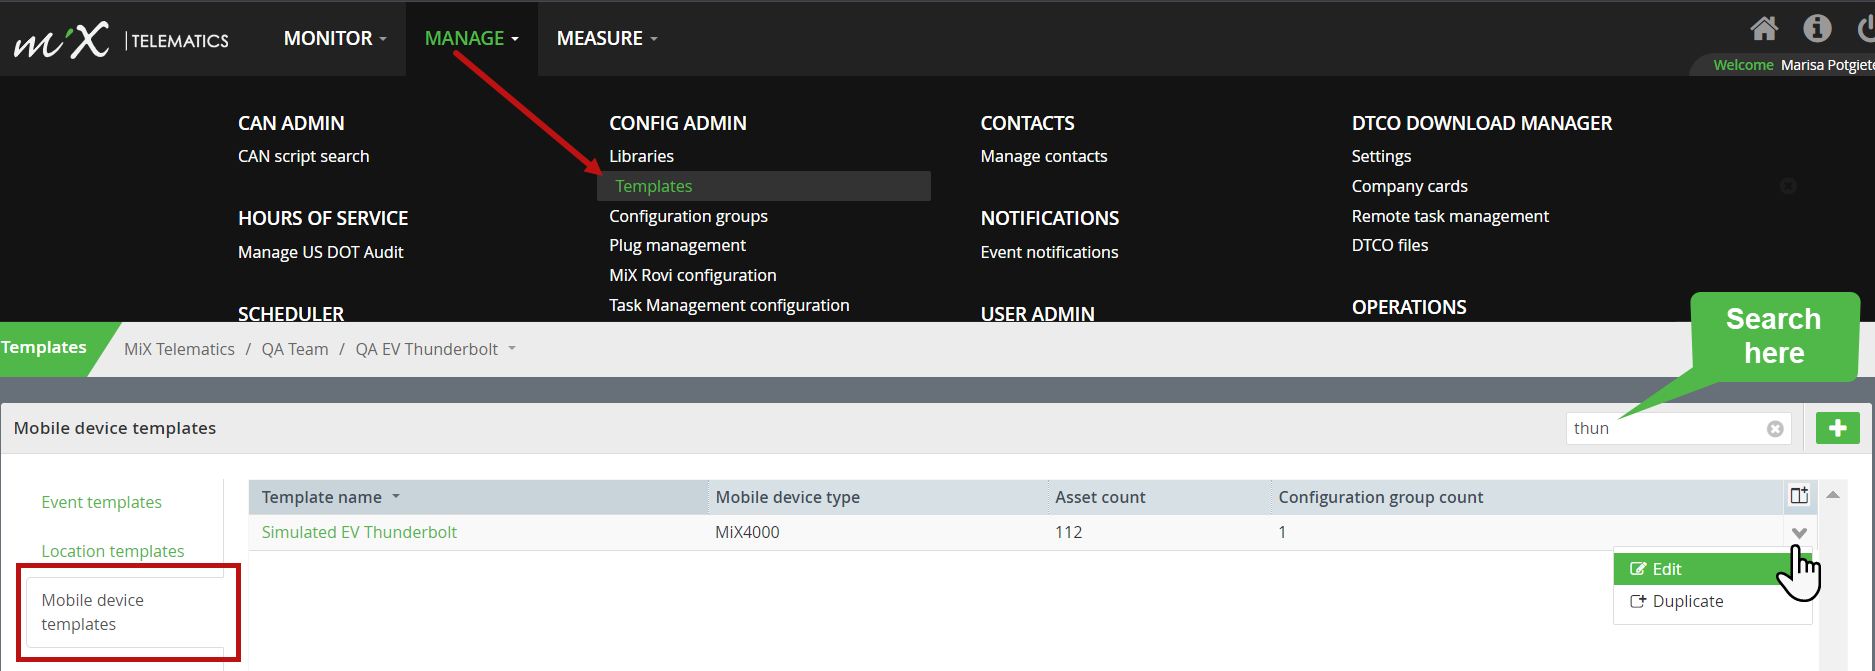1875x671 pixels.
Task: Expand the MONITOR menu
Action: (334, 39)
